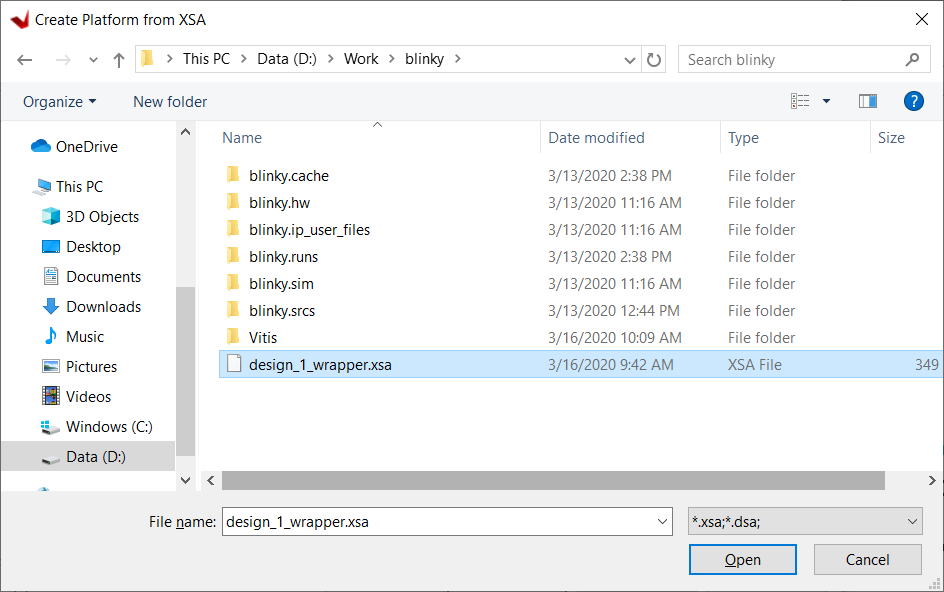
Task: Open Desktop in the sidebar
Action: tap(82, 247)
